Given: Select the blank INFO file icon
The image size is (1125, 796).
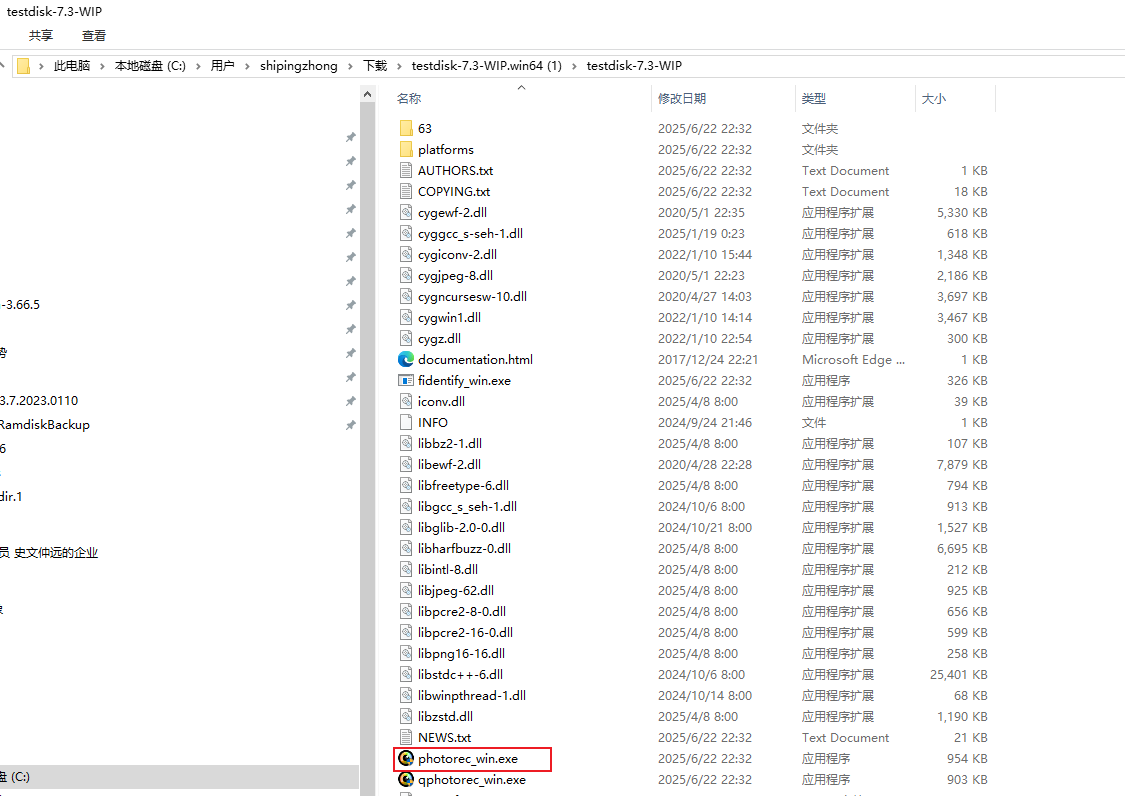Looking at the screenshot, I should tap(406, 422).
